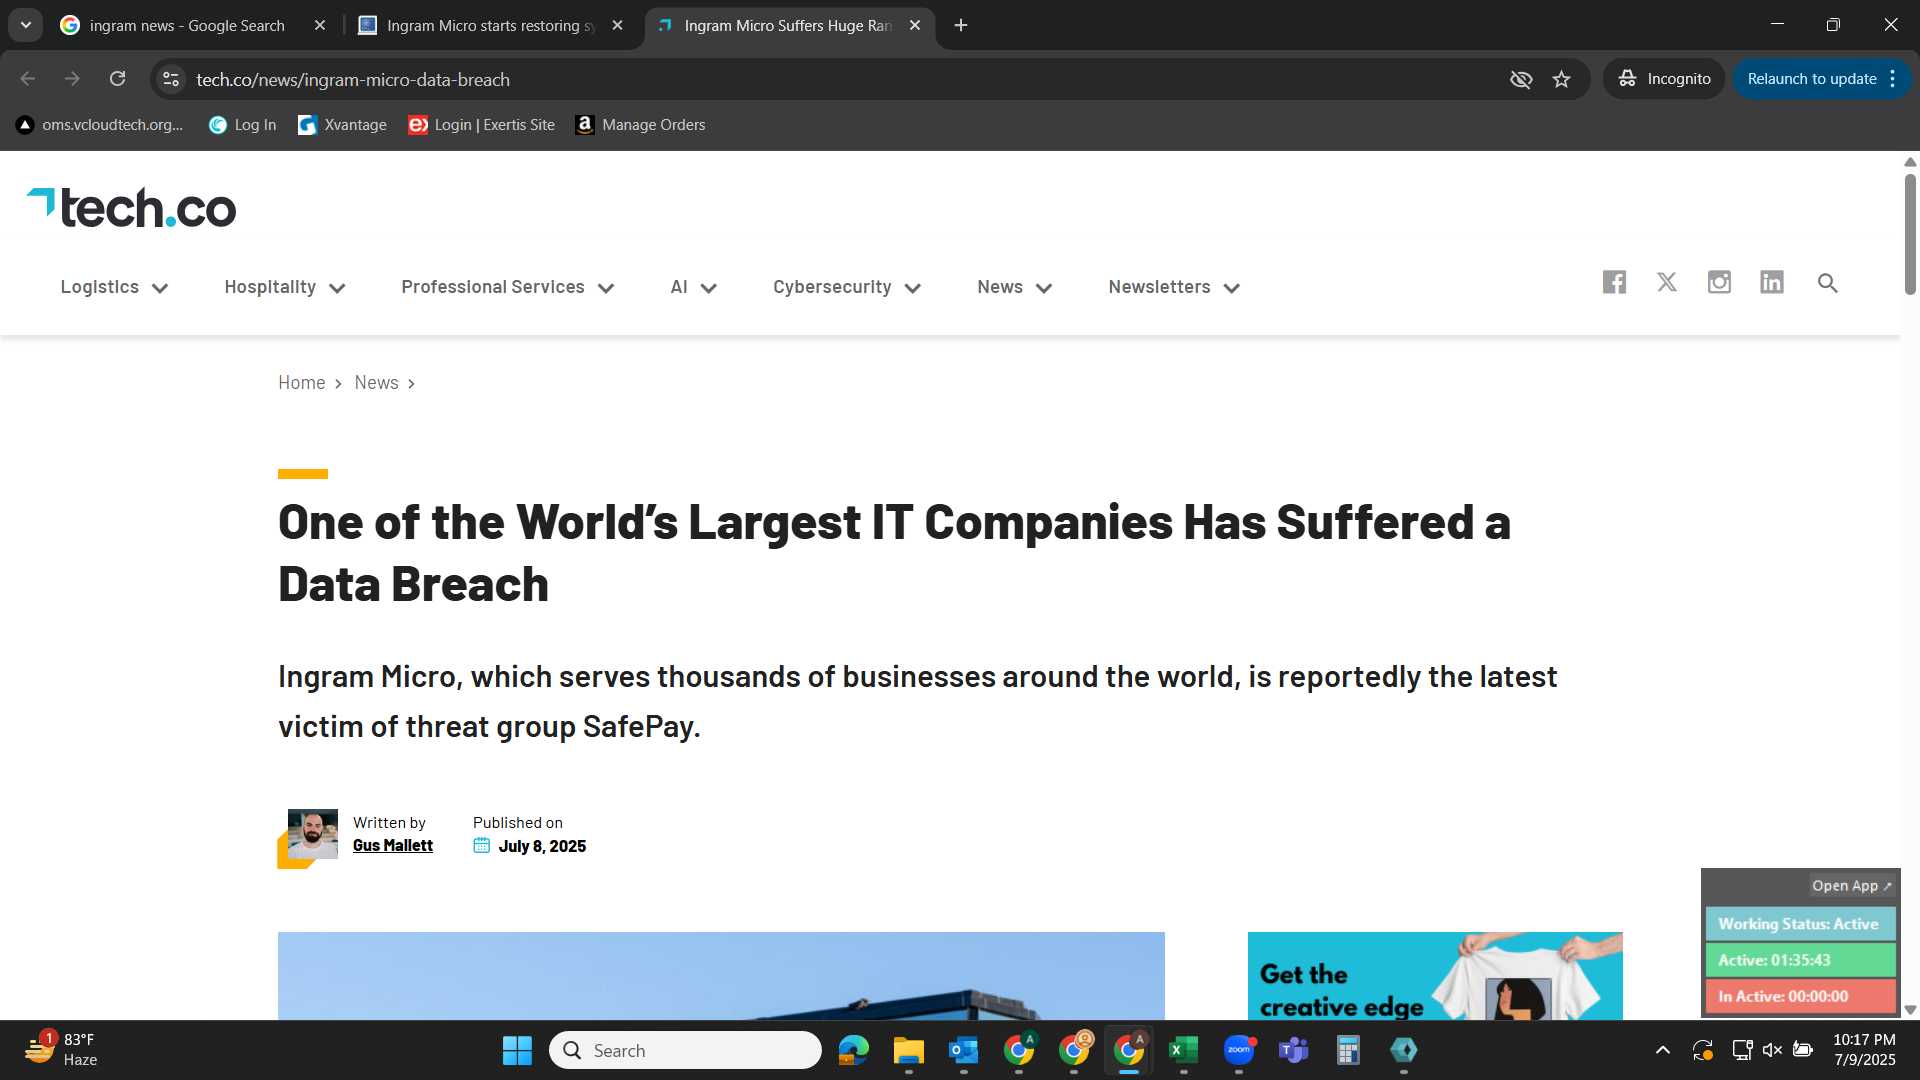This screenshot has height=1080, width=1920.
Task: Click the battery icon in system tray
Action: [x=1803, y=1050]
